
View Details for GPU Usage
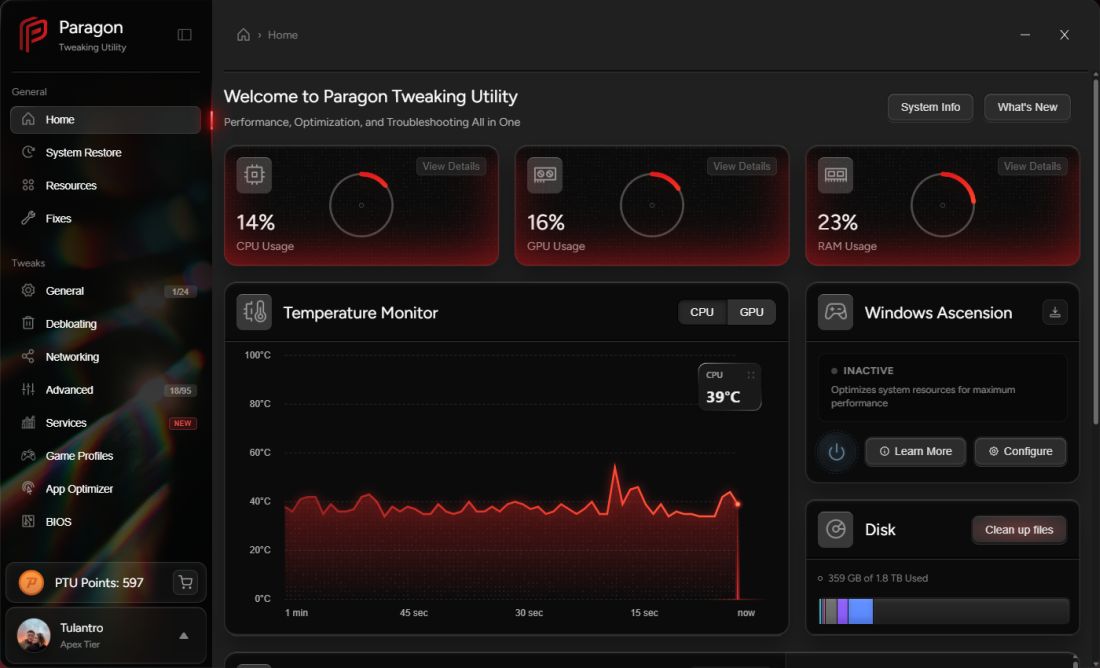coord(742,166)
